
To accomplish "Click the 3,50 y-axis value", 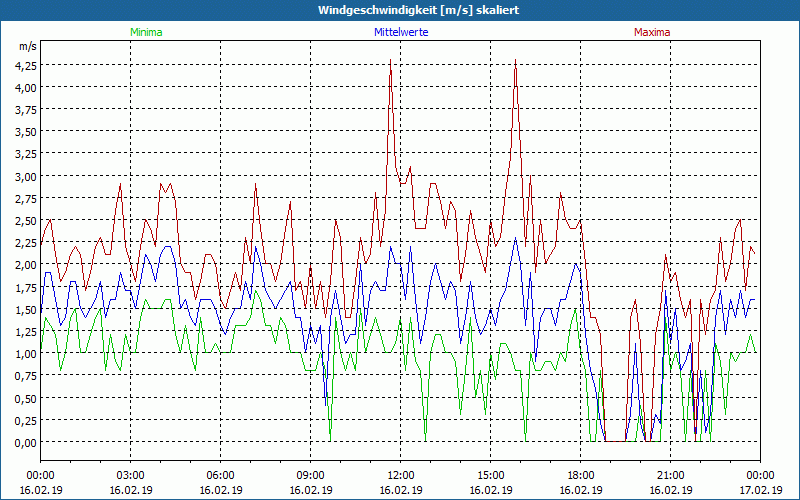I will [26, 132].
